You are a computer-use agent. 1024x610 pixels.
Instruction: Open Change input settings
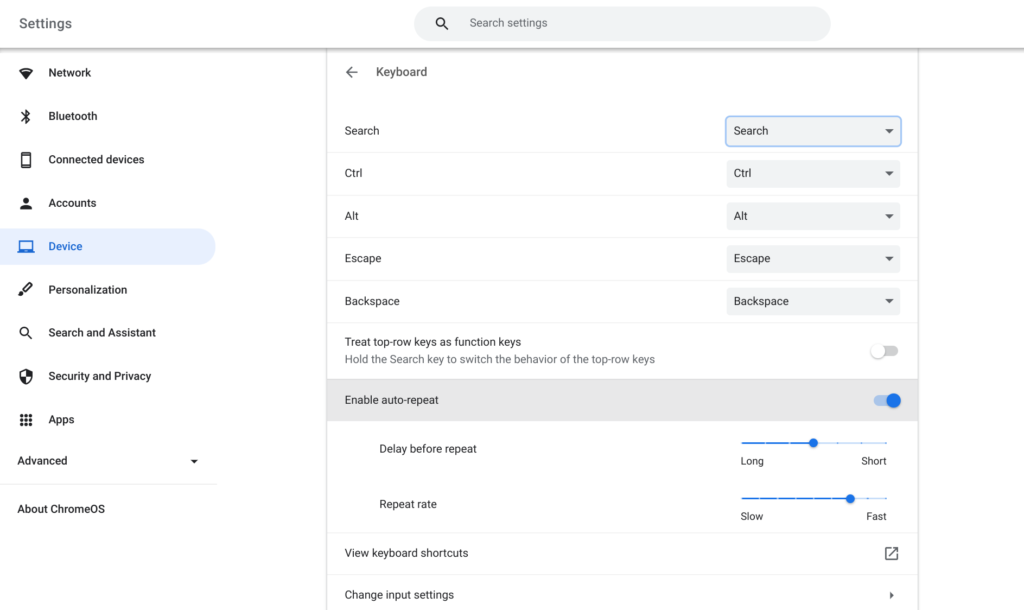click(x=620, y=594)
